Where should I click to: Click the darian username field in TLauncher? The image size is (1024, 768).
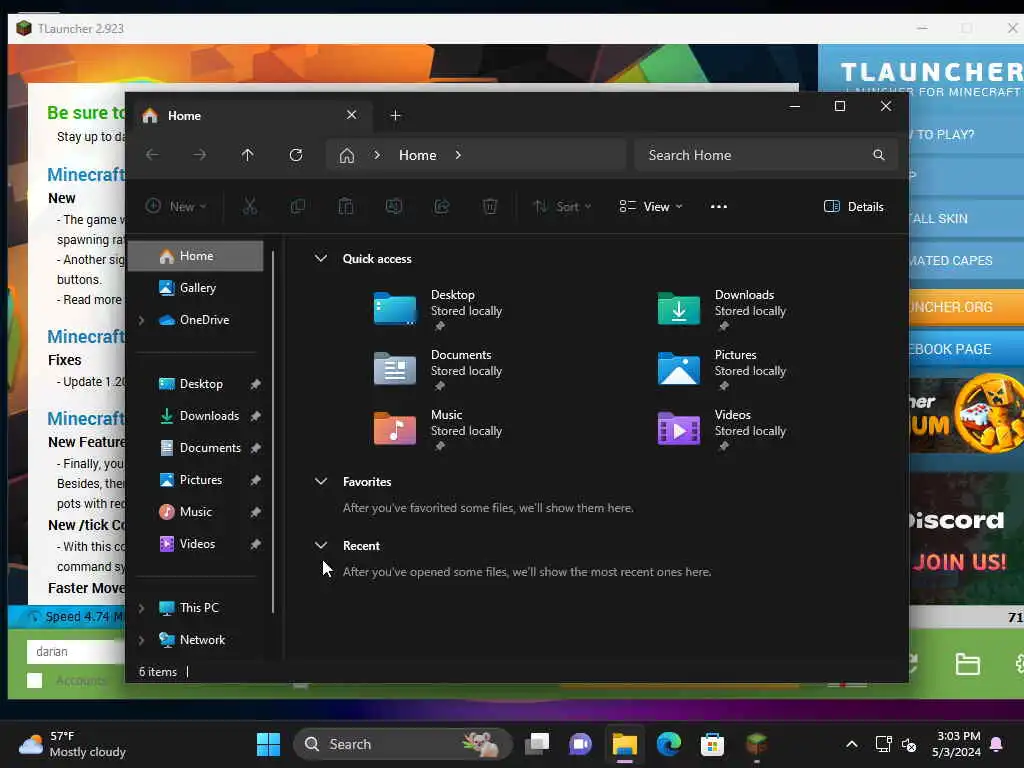click(x=75, y=651)
